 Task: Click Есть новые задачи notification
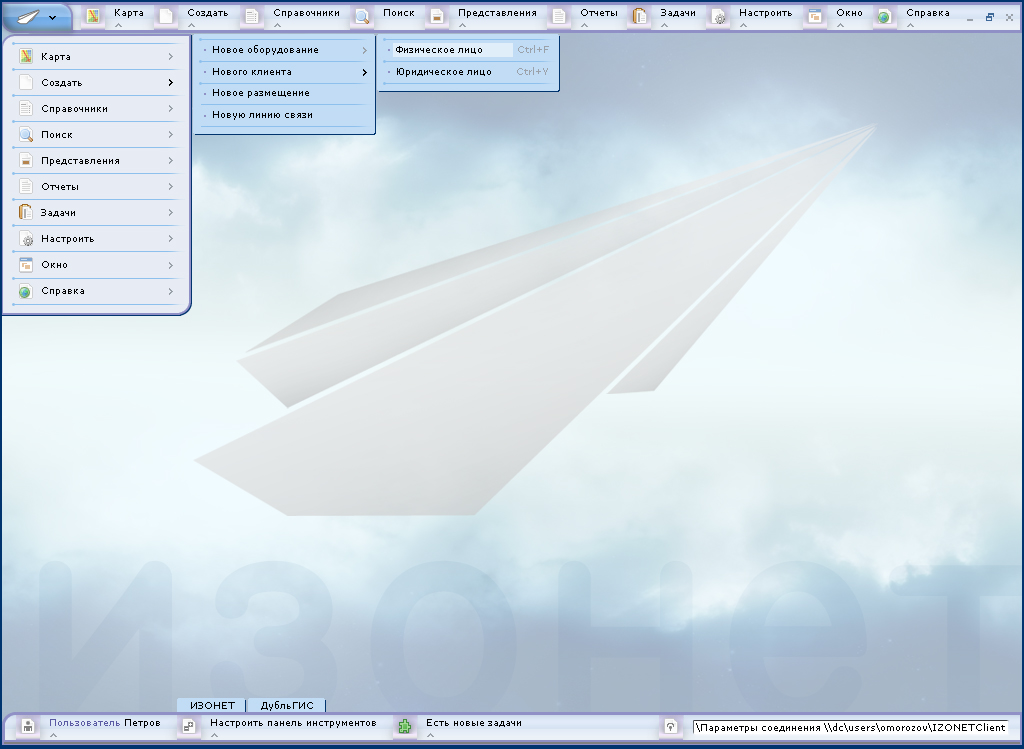pos(473,723)
